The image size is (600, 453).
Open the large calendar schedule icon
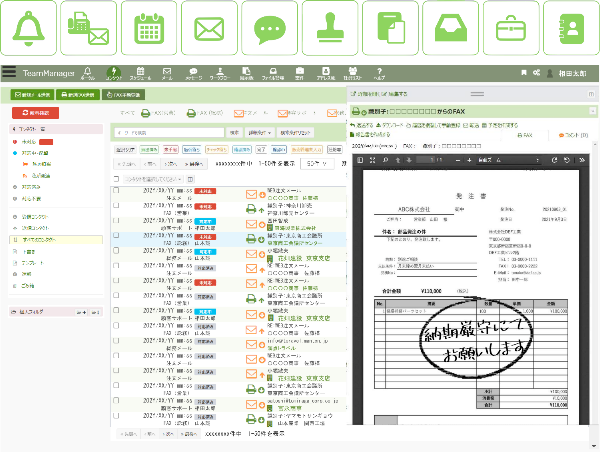point(148,27)
